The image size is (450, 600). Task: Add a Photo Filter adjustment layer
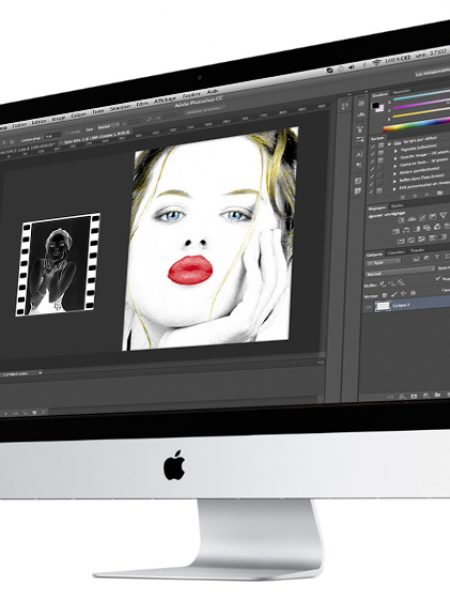[426, 228]
